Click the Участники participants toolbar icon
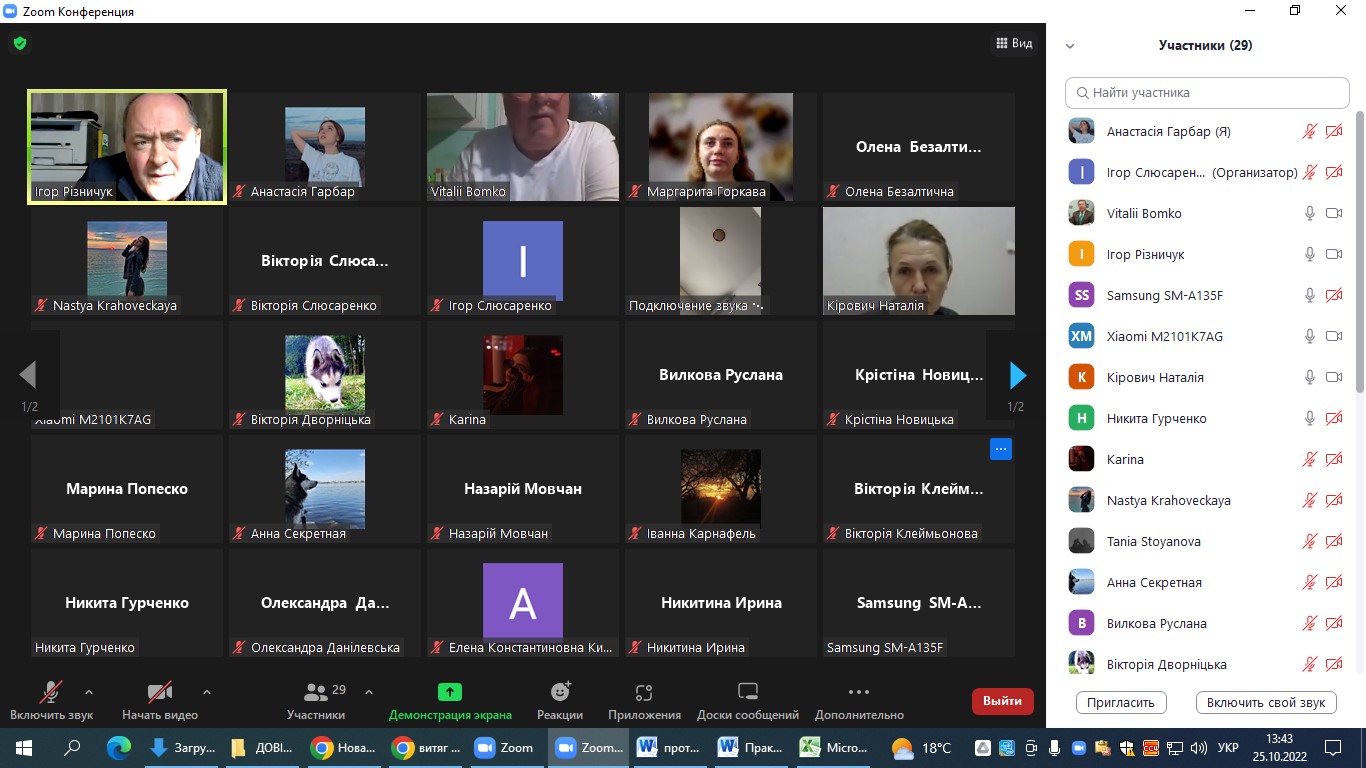1366x768 pixels. pyautogui.click(x=316, y=692)
